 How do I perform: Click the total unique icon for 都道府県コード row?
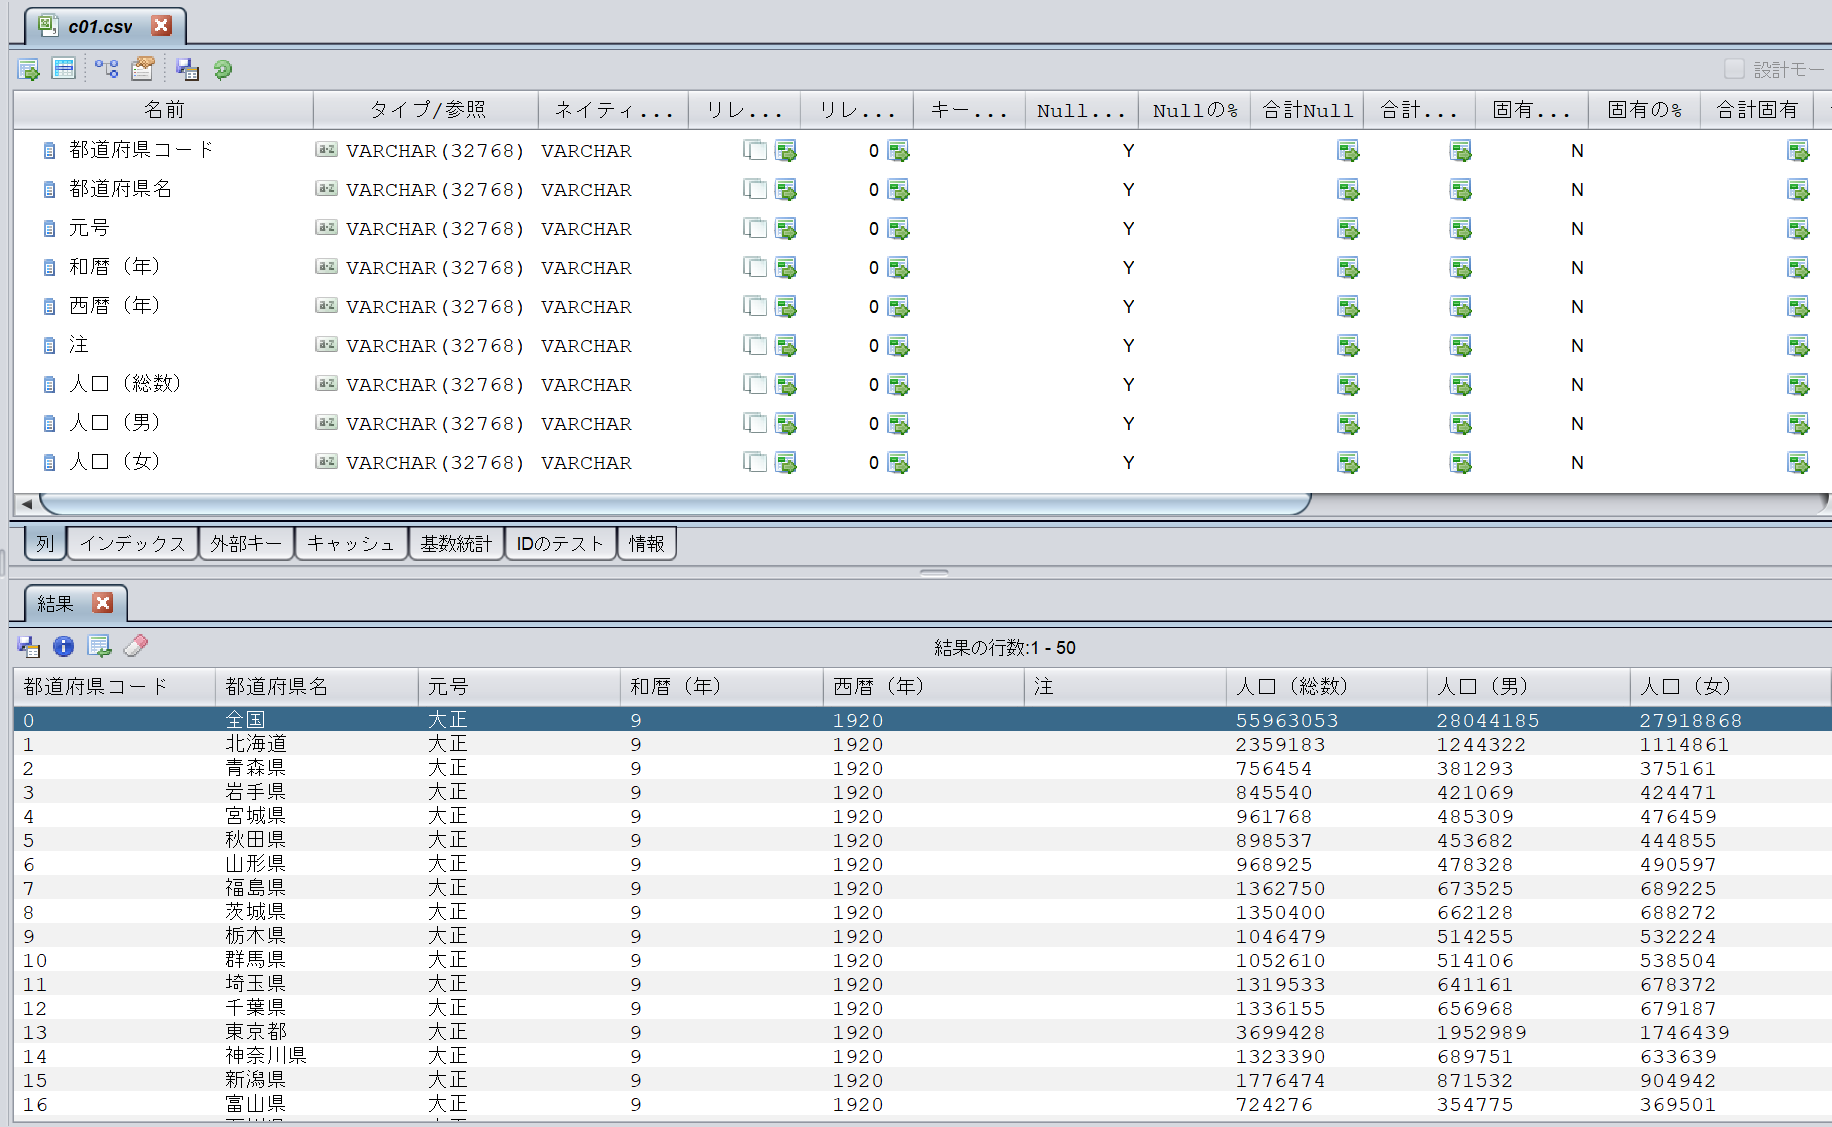(1798, 151)
